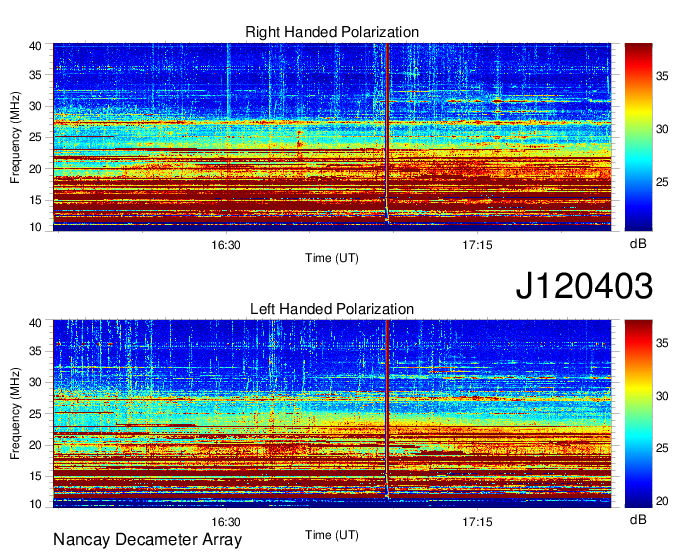
Task: Click the 'Left Handed Polarization' title
Action: pos(332,309)
